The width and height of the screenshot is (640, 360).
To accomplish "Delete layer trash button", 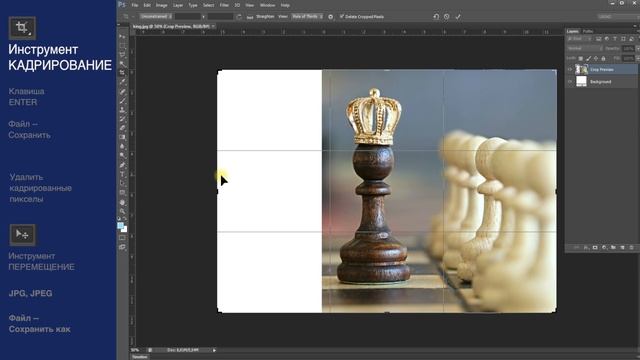I will [631, 247].
